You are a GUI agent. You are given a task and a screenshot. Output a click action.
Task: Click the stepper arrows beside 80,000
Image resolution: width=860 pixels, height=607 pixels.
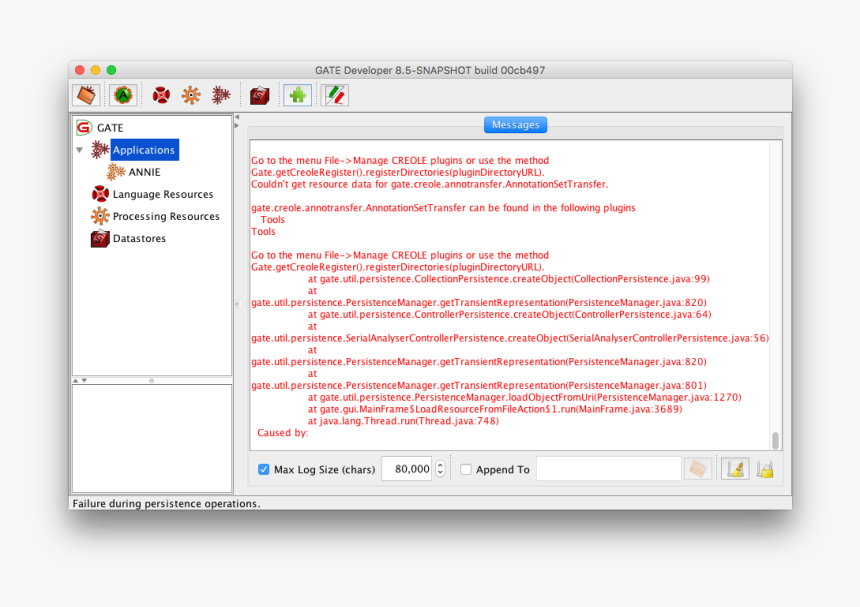point(439,468)
